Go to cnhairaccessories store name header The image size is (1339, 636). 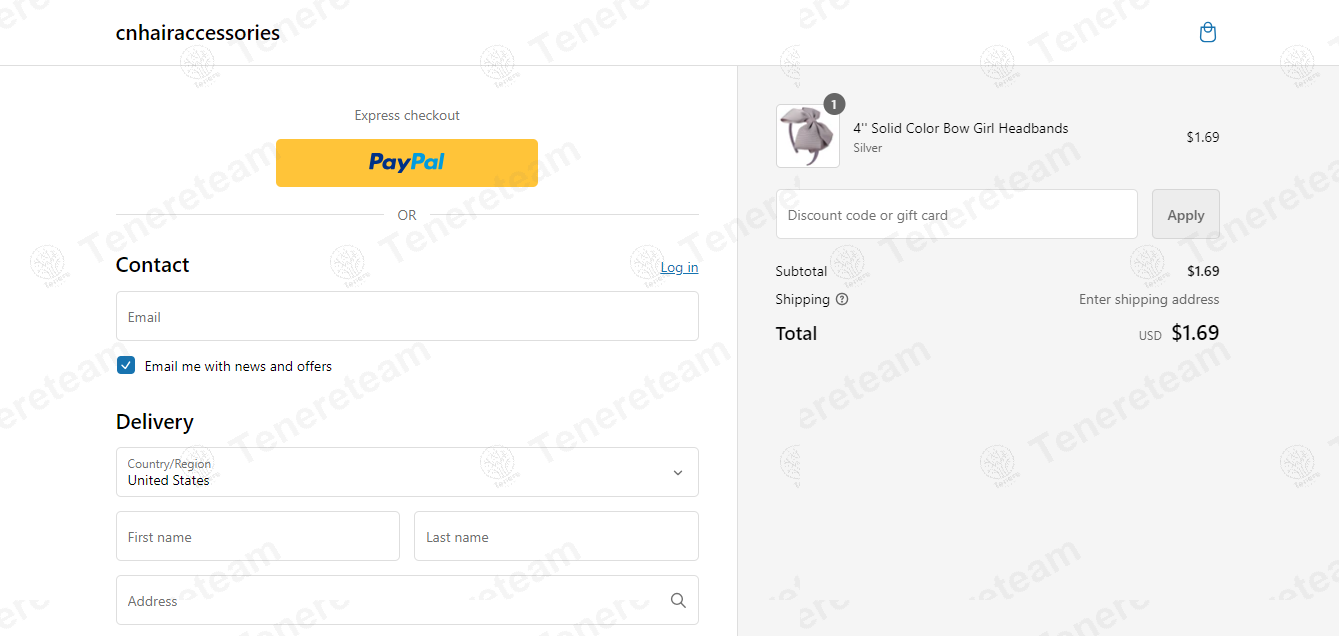coord(198,33)
